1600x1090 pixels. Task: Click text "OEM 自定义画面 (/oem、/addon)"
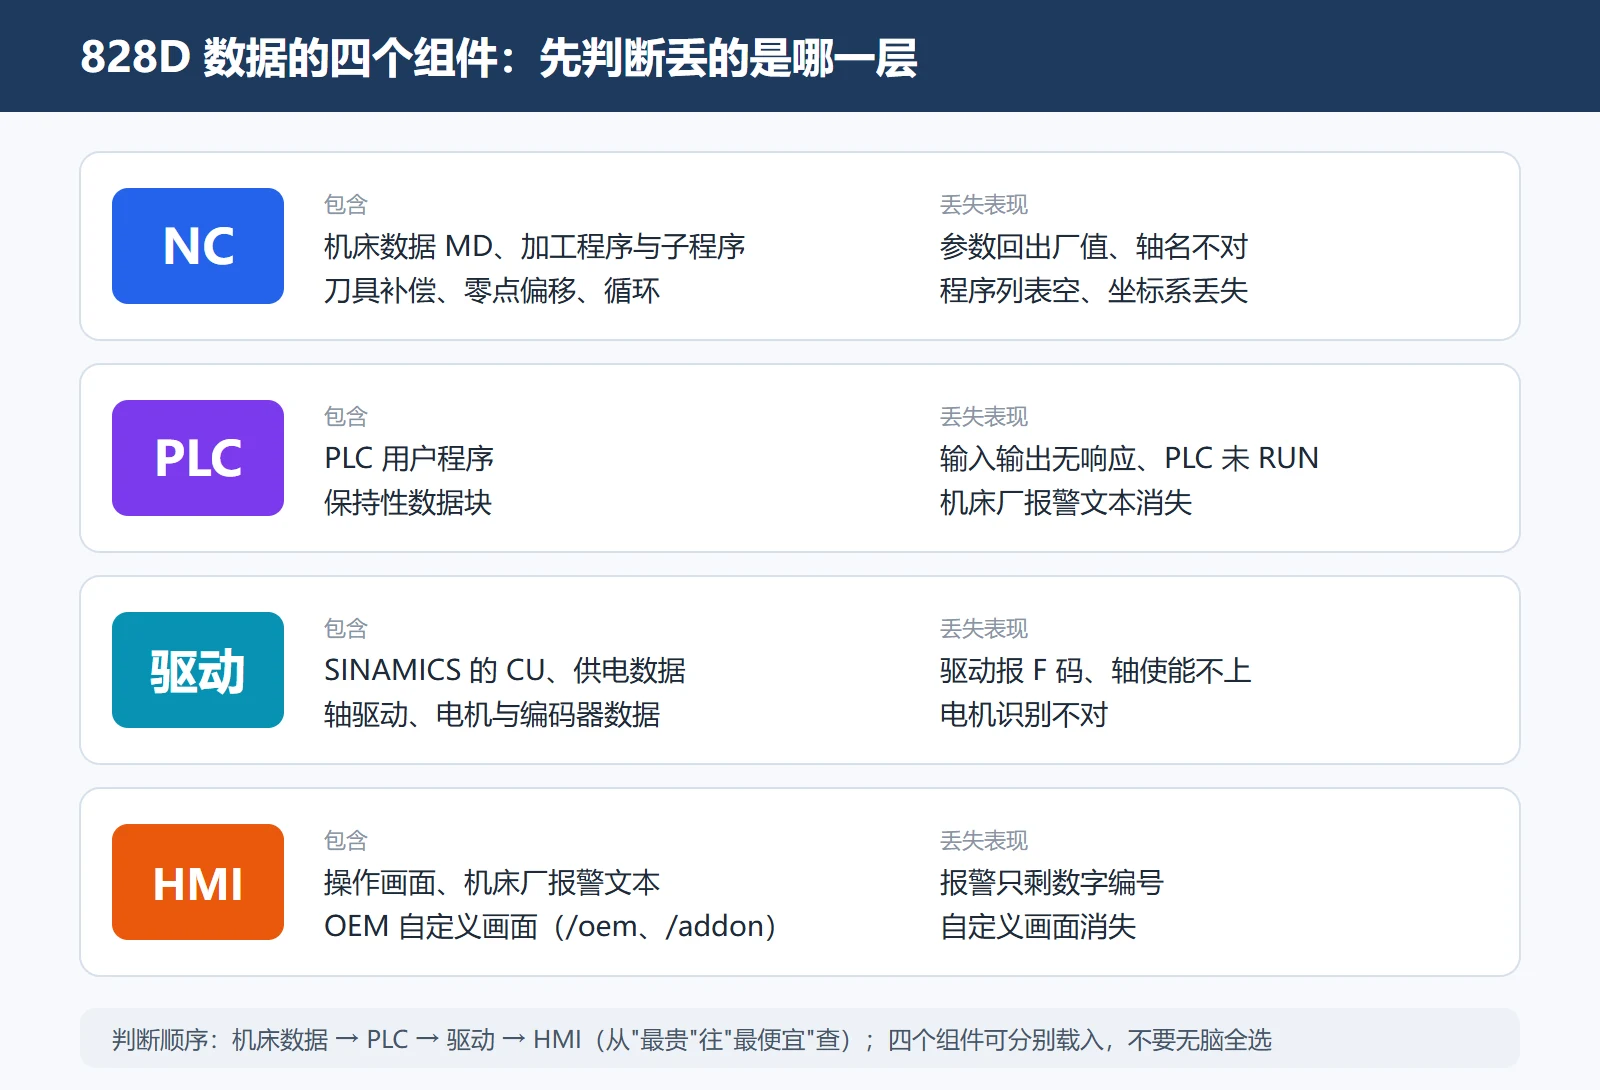point(551,926)
